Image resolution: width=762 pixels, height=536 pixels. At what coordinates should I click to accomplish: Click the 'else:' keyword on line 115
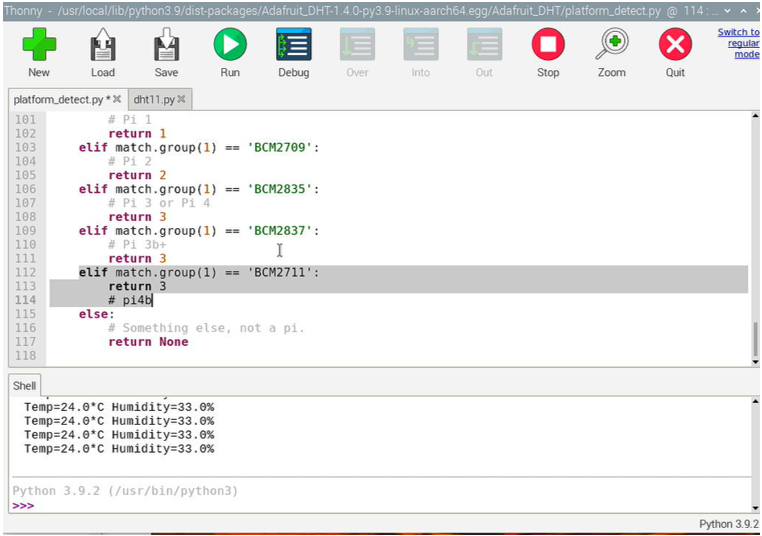[97, 314]
